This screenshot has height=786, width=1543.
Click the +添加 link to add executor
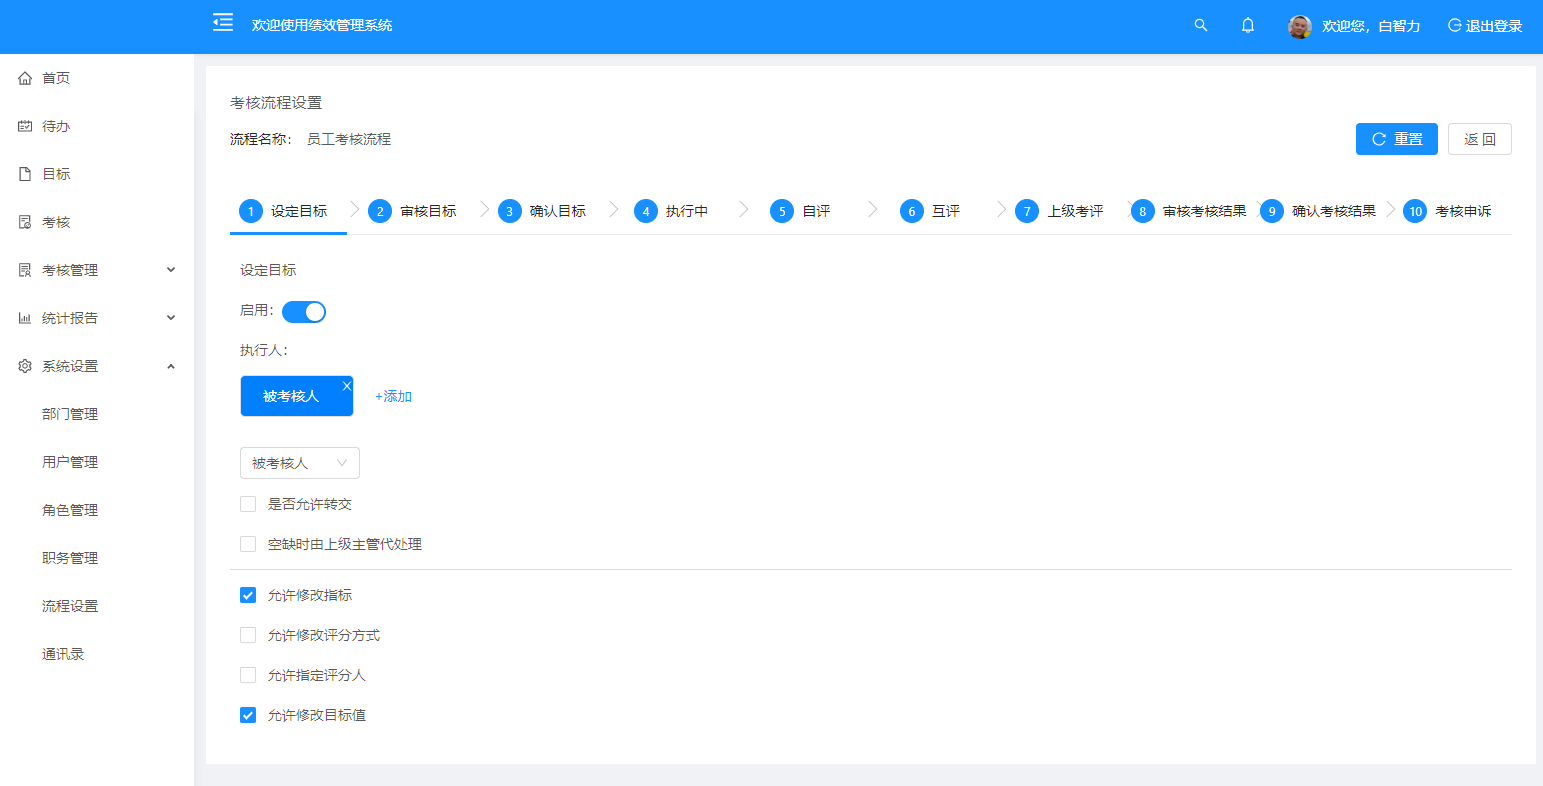coord(393,396)
